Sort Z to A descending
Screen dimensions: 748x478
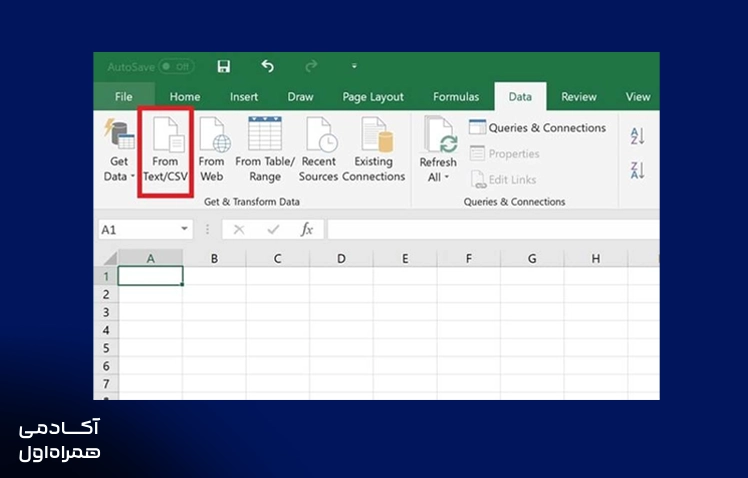point(637,170)
